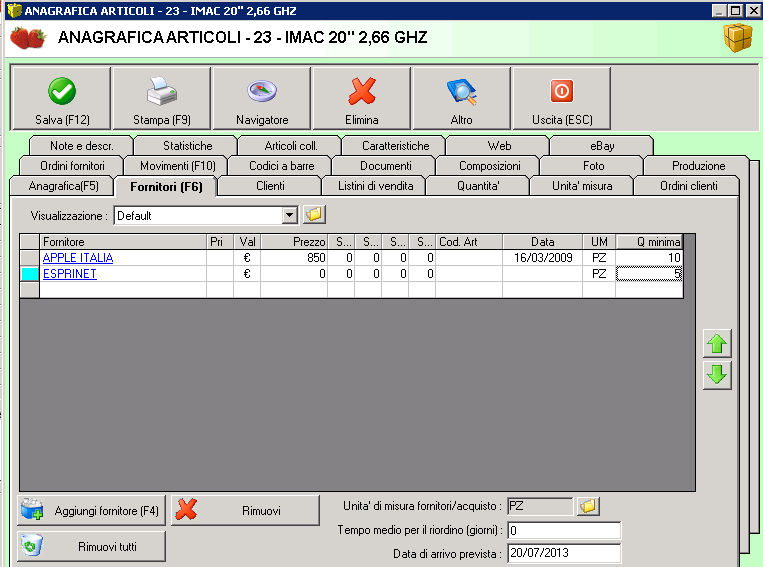Switch to the Statistiche tab

[187, 146]
